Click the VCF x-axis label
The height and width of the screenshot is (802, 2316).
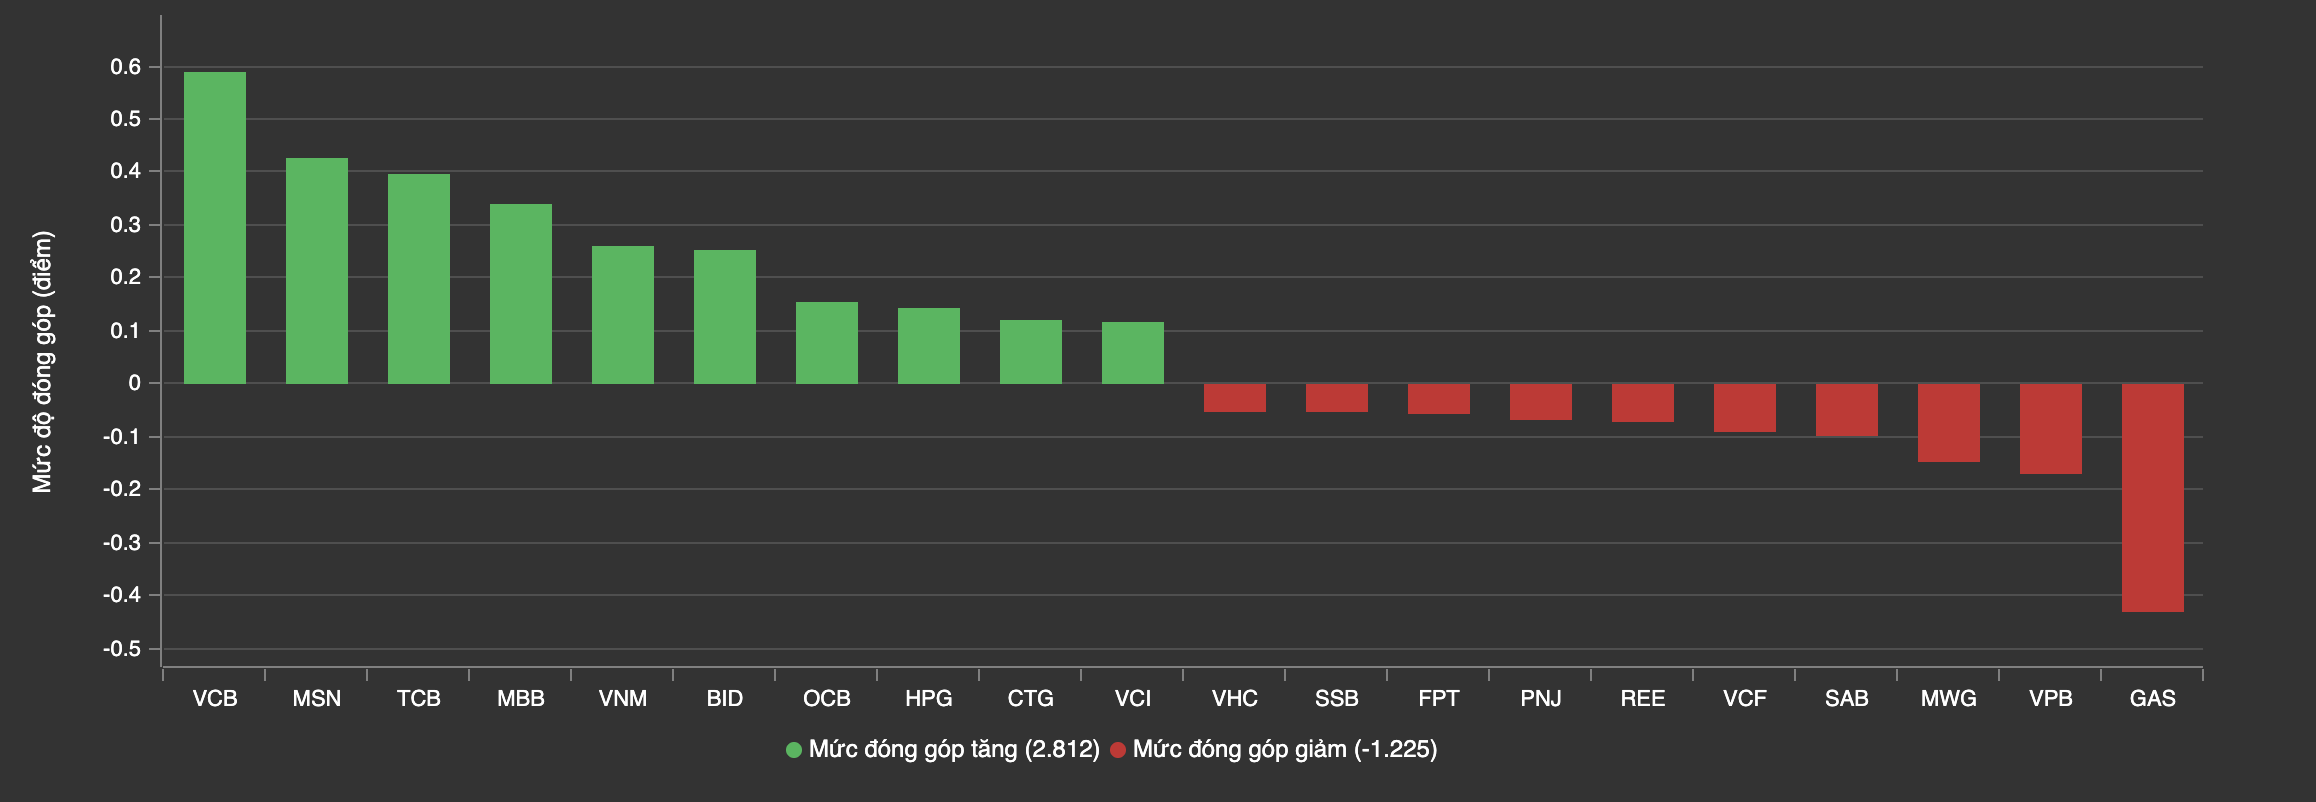(1745, 699)
